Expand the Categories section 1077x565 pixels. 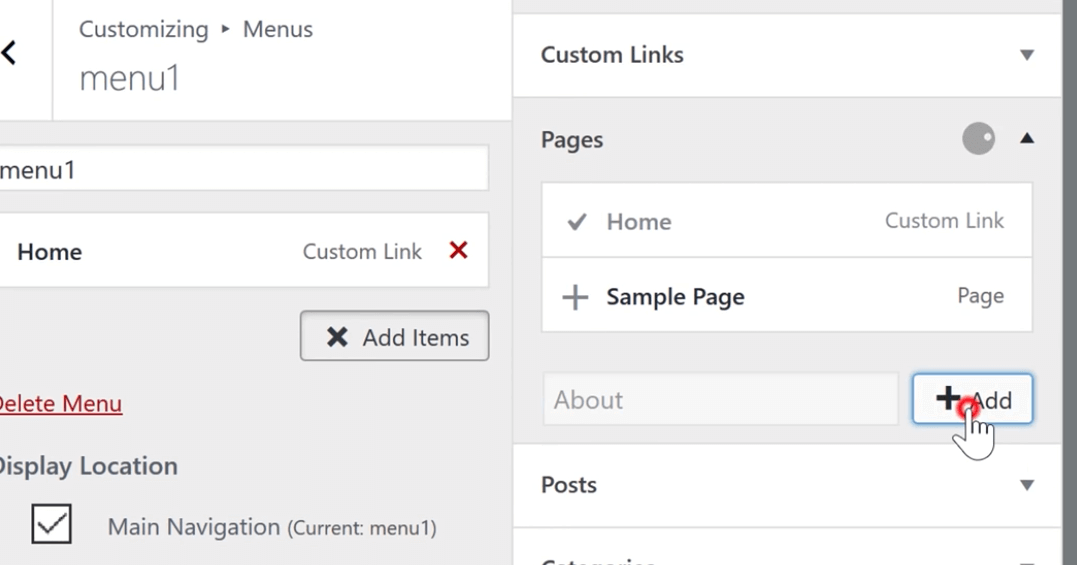[x=1026, y=562]
